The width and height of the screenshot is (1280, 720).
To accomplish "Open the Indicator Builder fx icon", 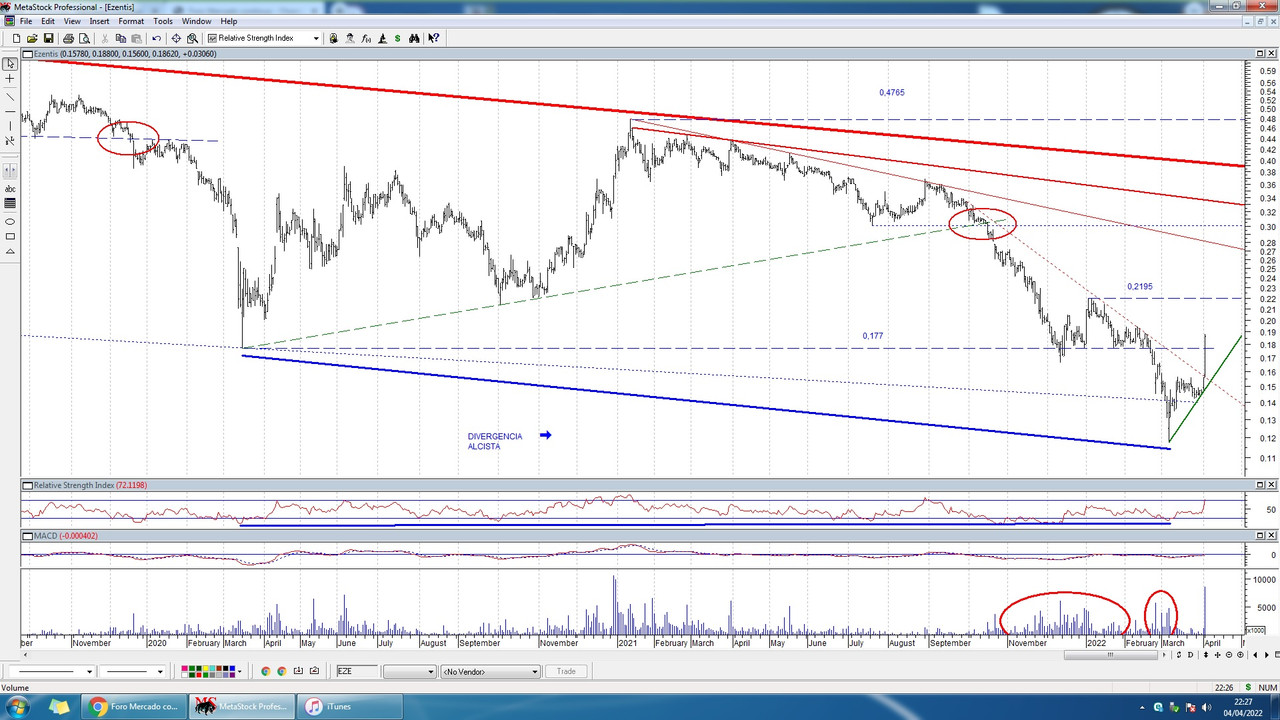I will pyautogui.click(x=366, y=38).
